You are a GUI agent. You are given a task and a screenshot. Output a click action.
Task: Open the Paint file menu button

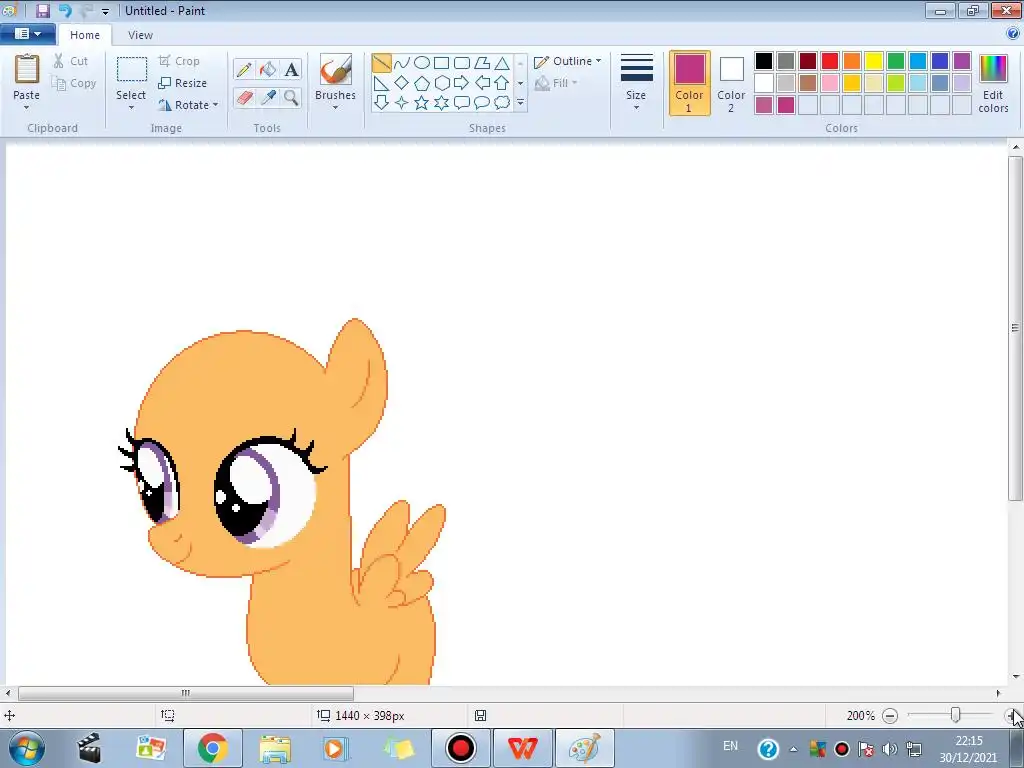click(27, 34)
